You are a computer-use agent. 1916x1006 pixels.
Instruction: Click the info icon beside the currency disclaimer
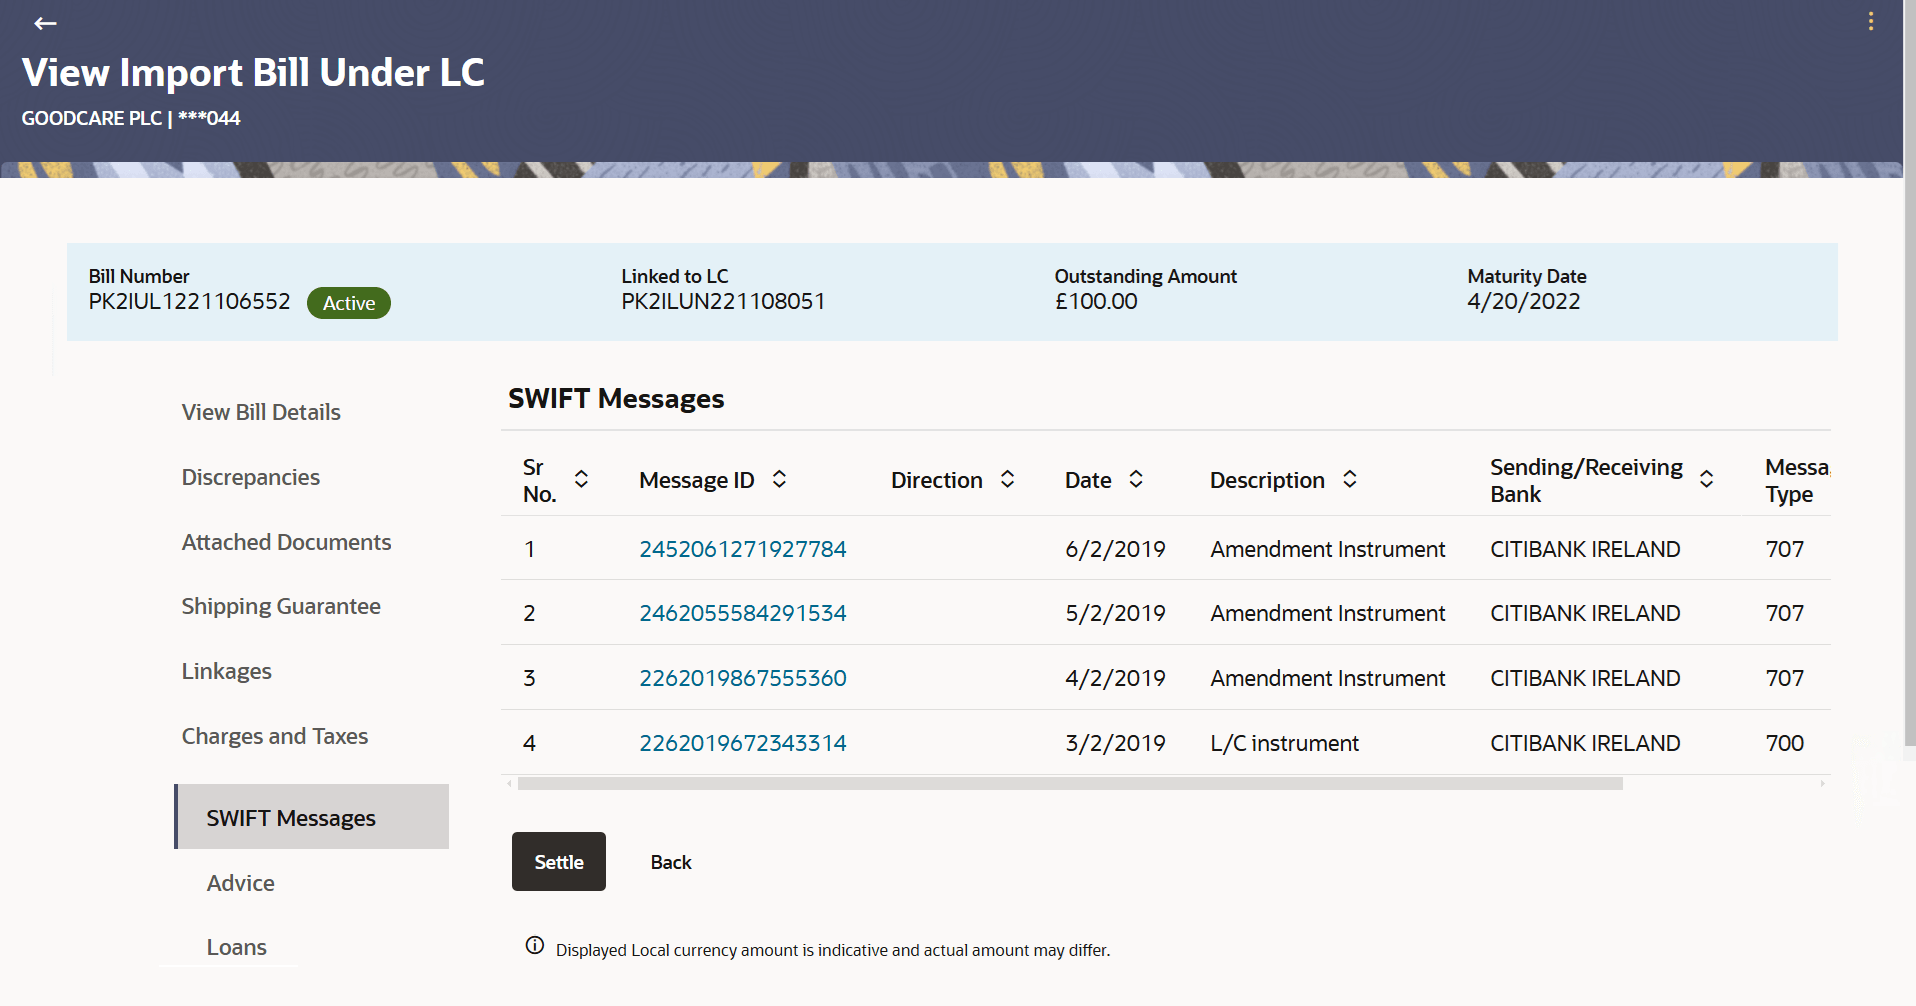(533, 945)
